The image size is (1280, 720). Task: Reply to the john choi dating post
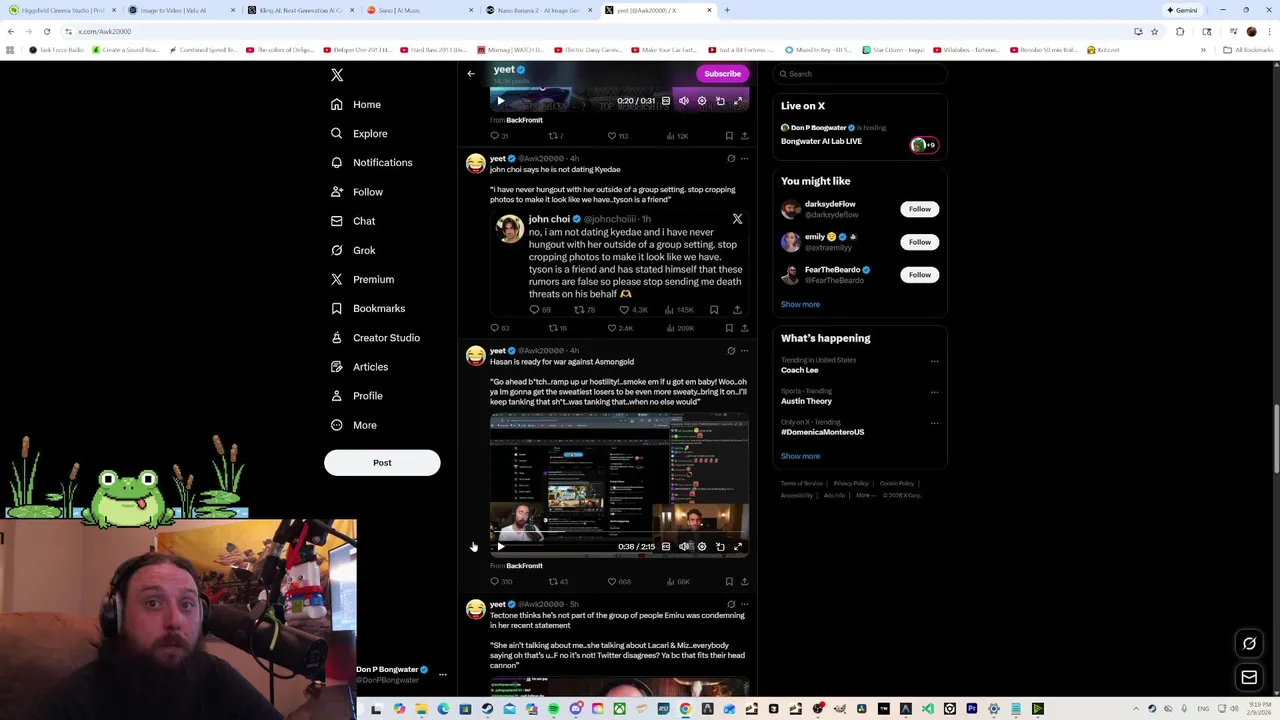tap(499, 328)
